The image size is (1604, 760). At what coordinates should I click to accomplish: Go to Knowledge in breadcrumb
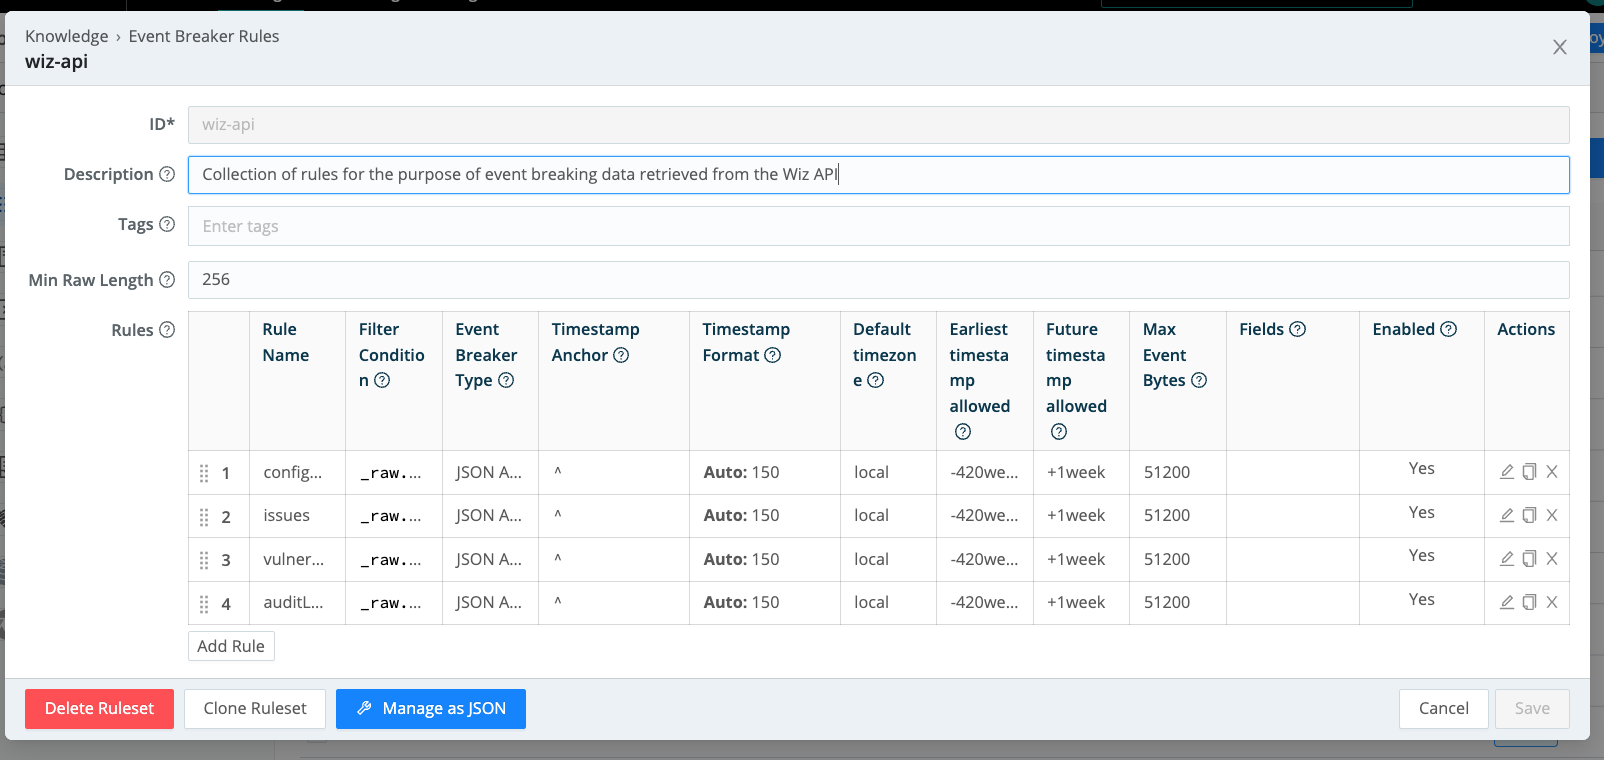pyautogui.click(x=67, y=36)
